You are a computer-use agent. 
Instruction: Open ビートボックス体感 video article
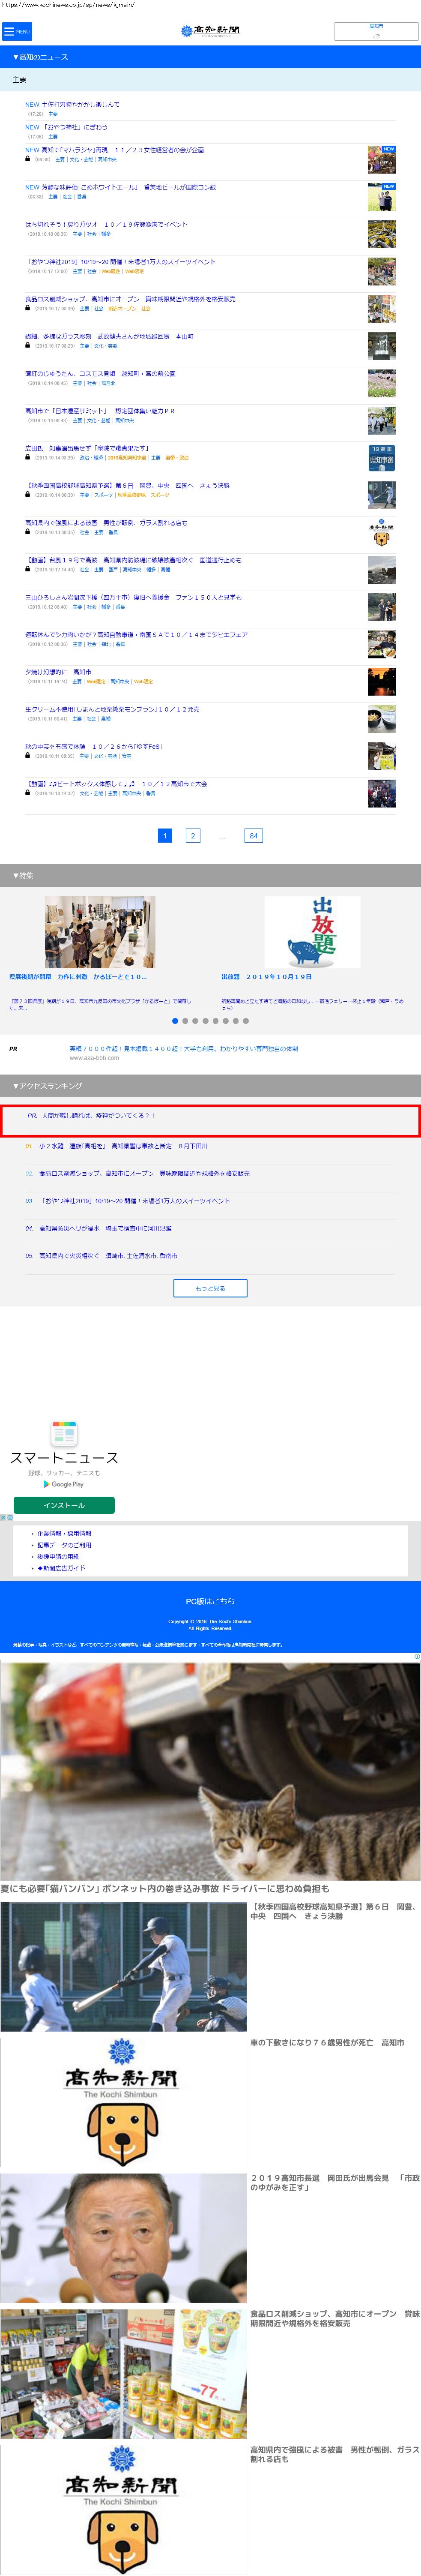(x=116, y=784)
